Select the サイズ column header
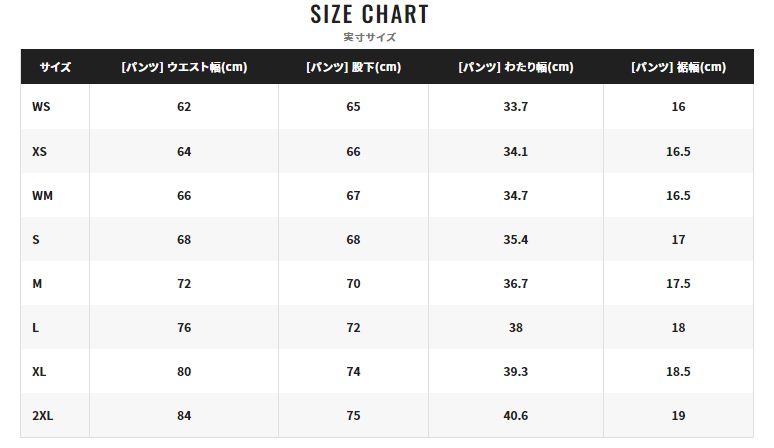 click(55, 67)
